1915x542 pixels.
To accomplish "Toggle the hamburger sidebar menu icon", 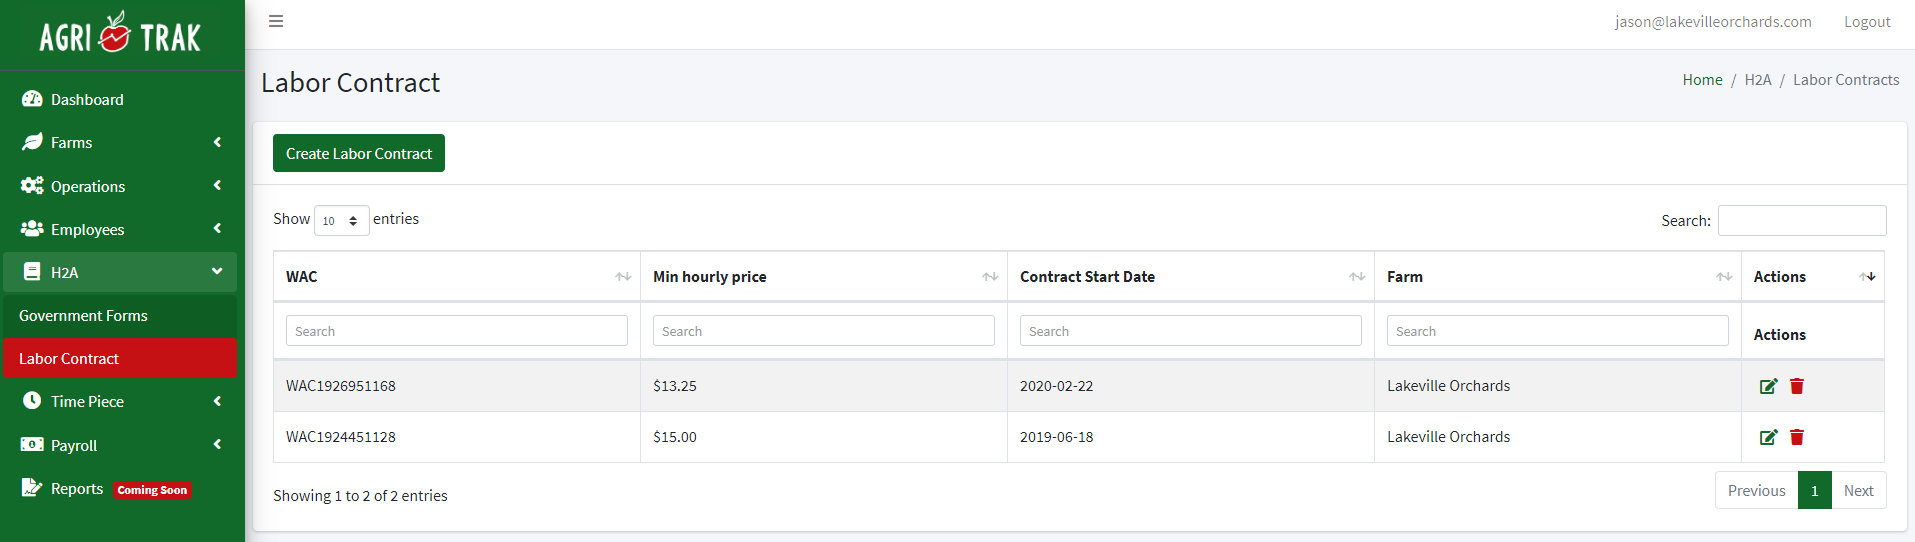I will tap(276, 21).
